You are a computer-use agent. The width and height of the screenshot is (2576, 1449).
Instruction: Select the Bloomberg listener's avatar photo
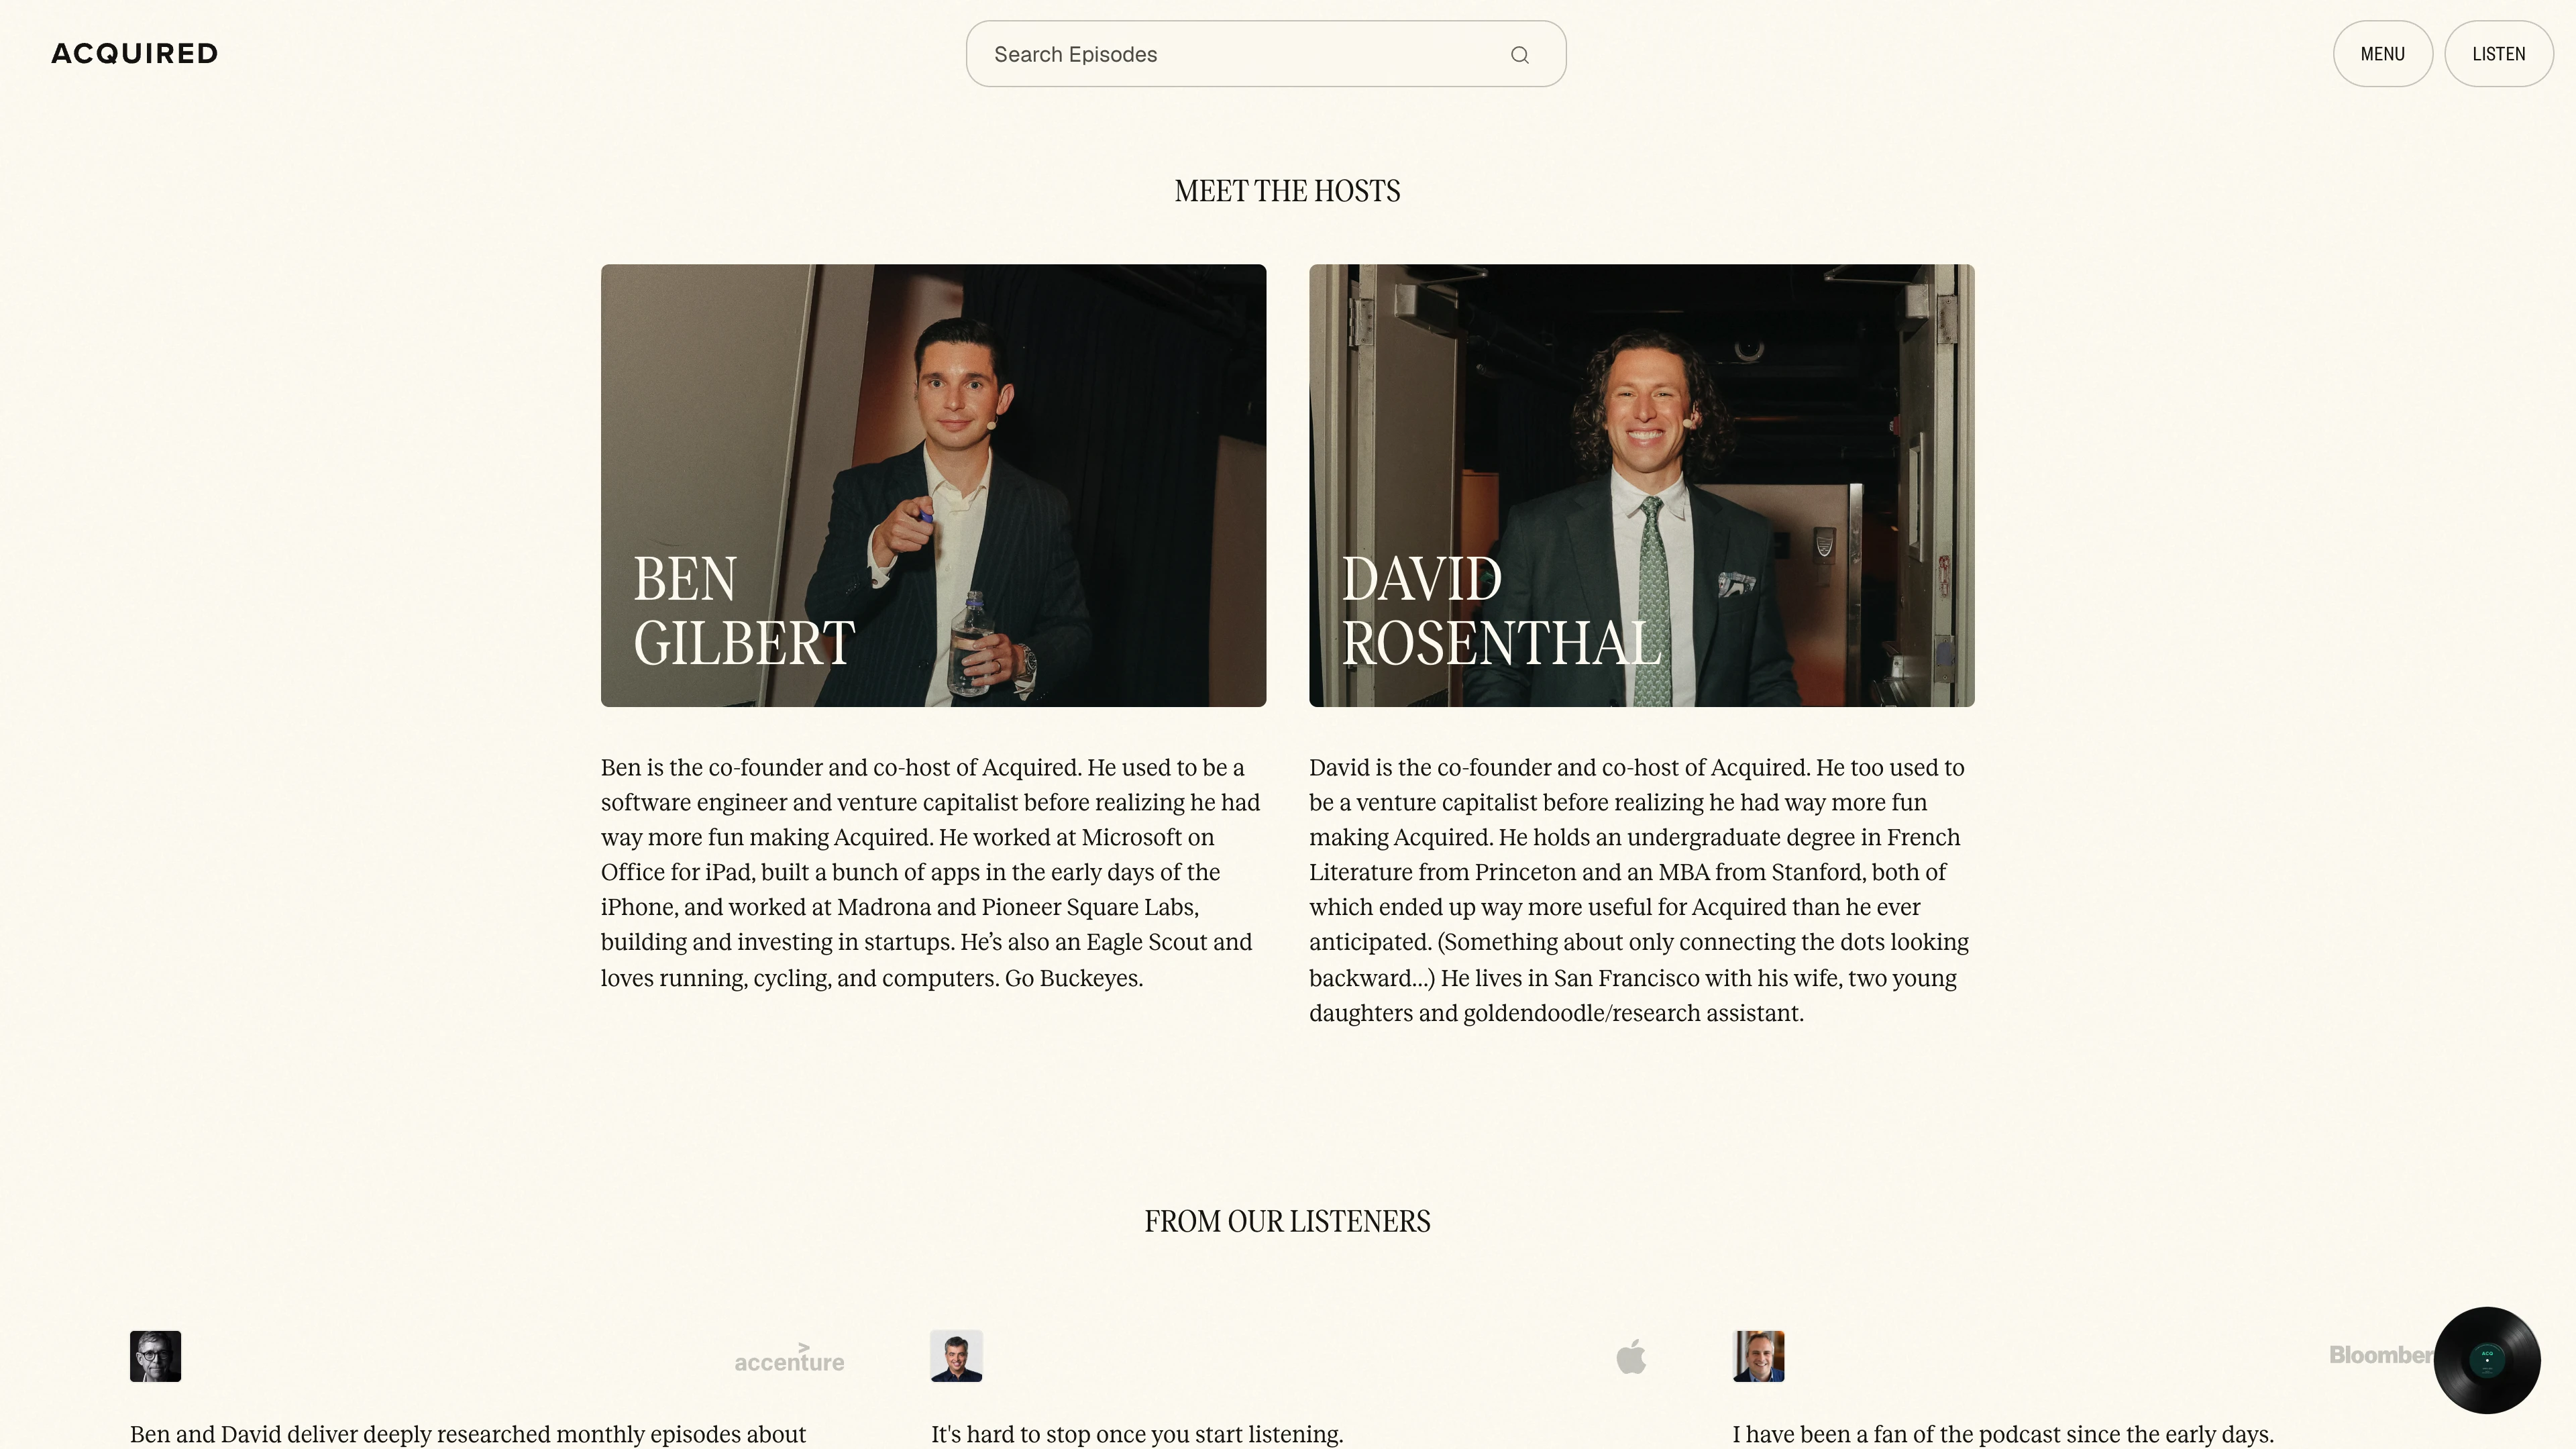pos(1758,1356)
